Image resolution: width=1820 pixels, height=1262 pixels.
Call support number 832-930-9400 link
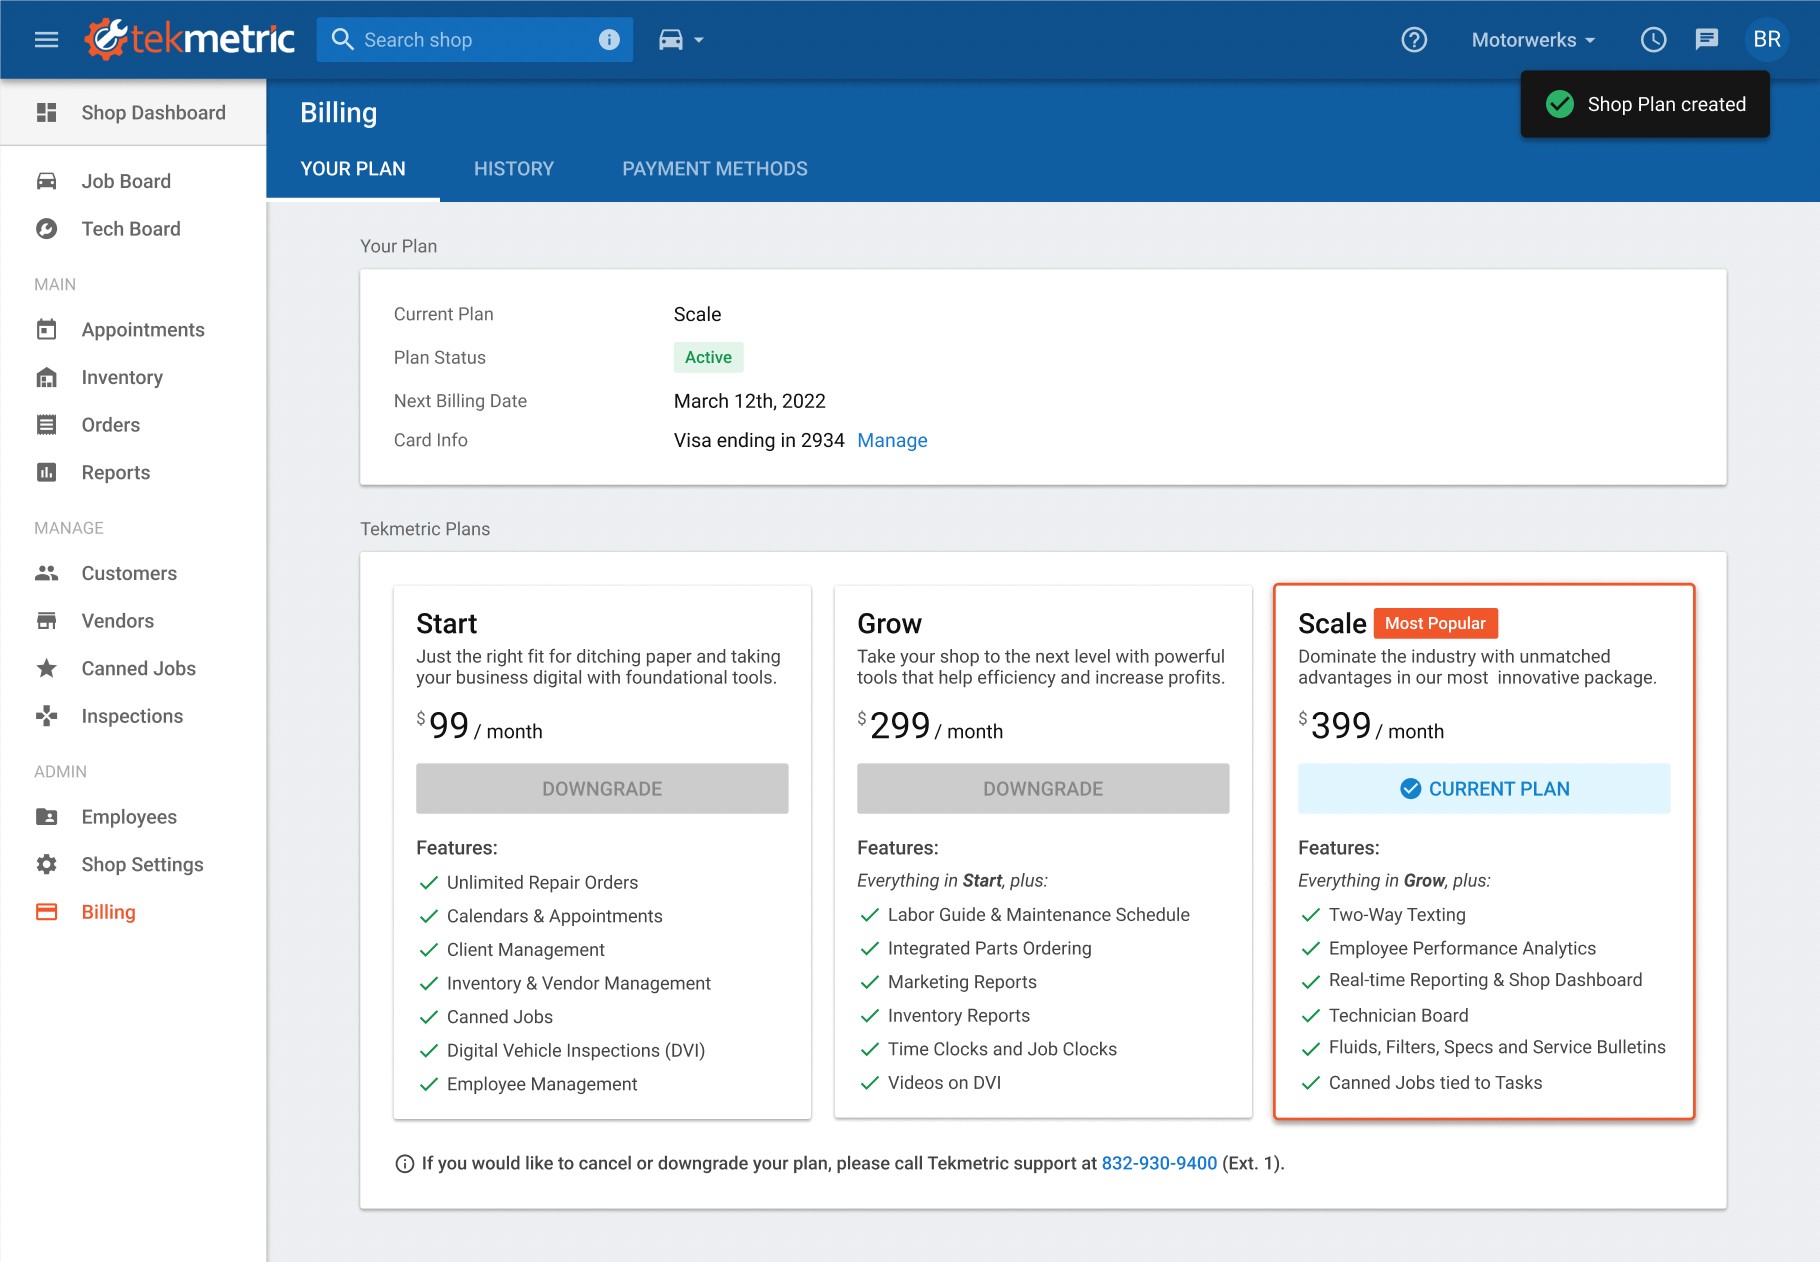1159,1163
